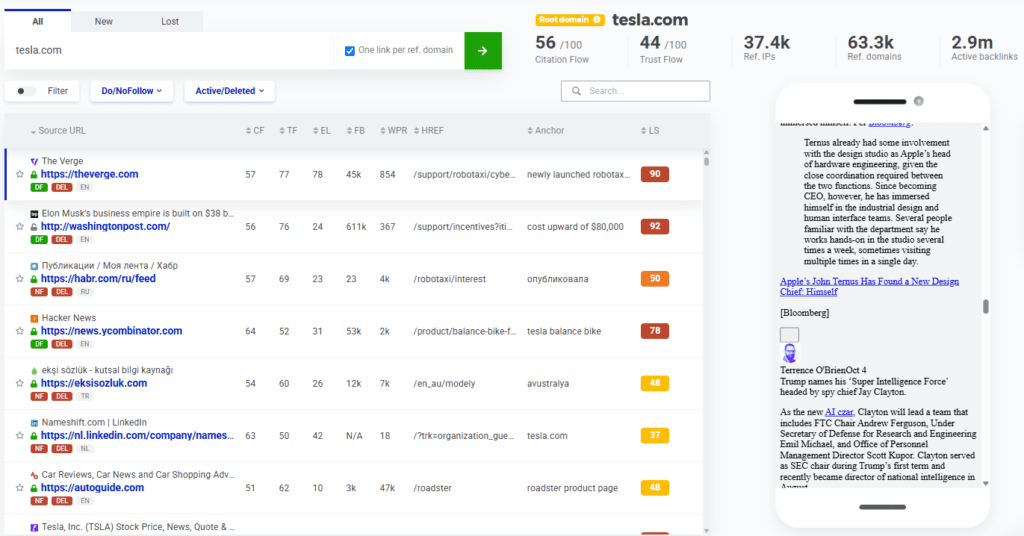Star the eksisozluk.com backlink row

[x=20, y=383]
